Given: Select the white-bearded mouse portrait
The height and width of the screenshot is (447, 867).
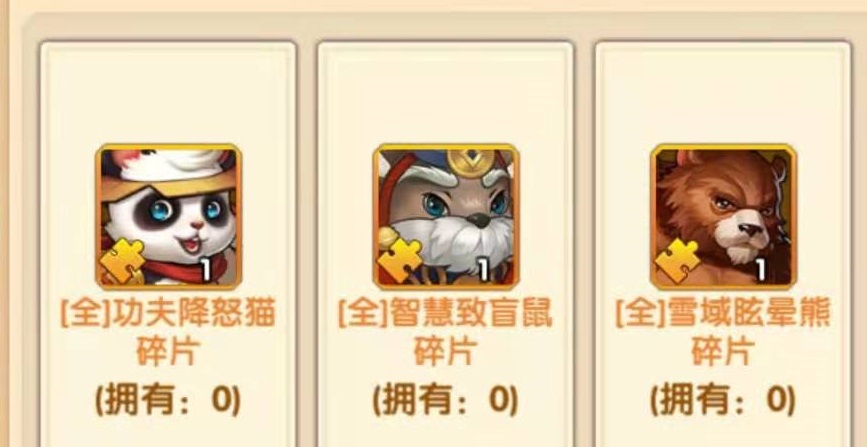Looking at the screenshot, I should (446, 216).
